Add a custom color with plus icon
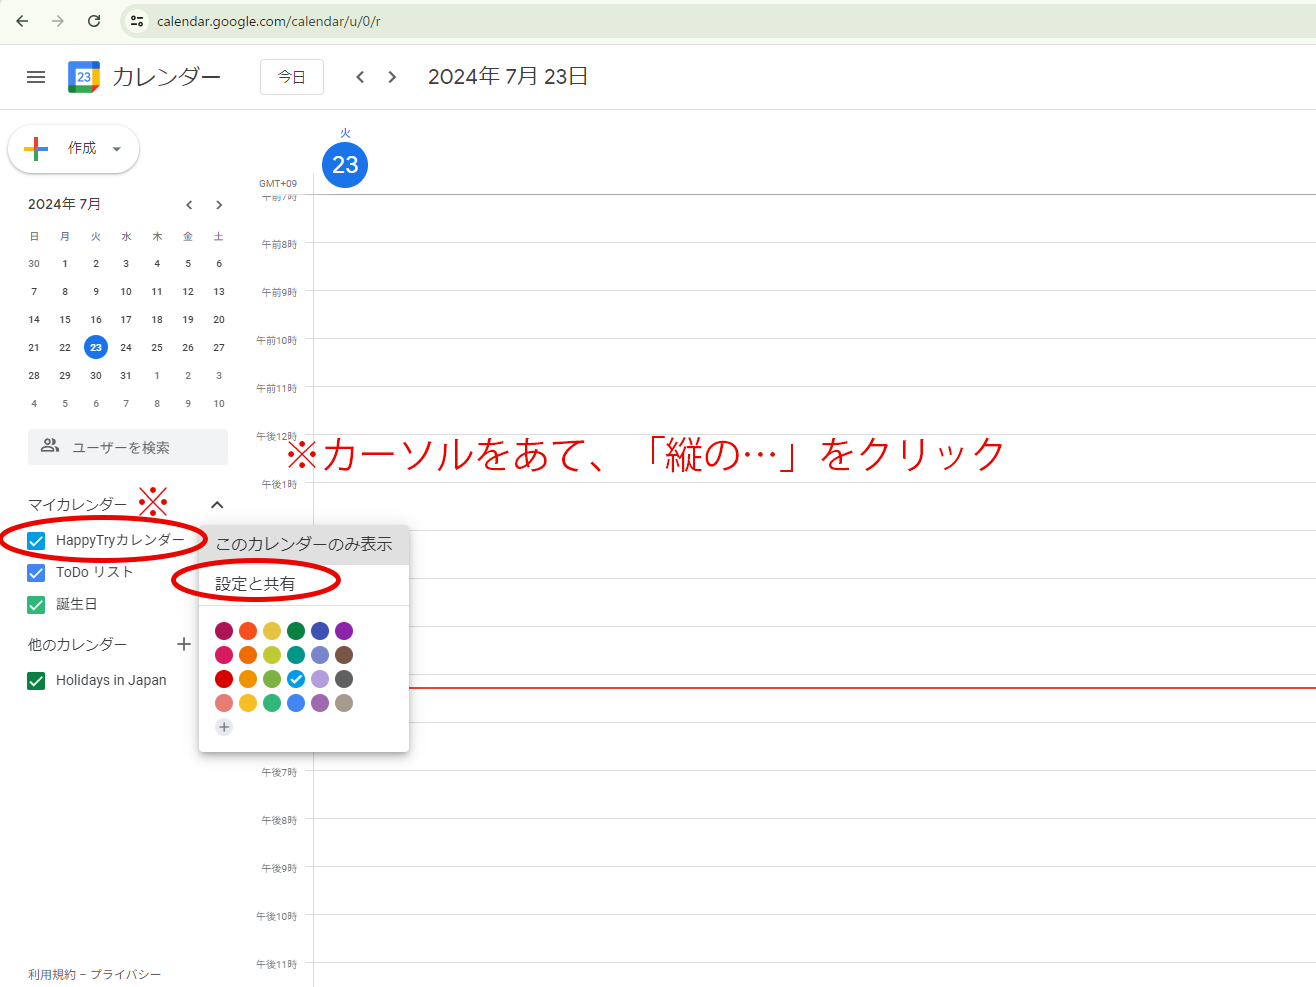The height and width of the screenshot is (987, 1316). click(224, 727)
